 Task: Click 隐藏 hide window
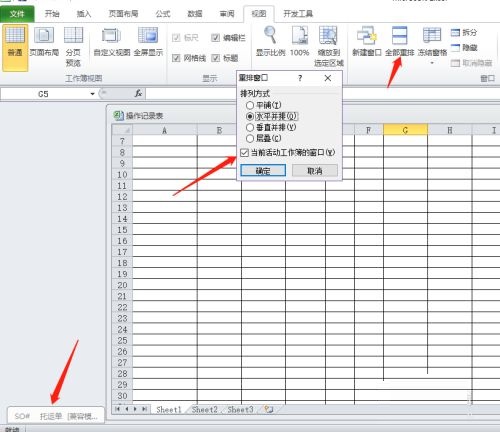click(x=464, y=48)
